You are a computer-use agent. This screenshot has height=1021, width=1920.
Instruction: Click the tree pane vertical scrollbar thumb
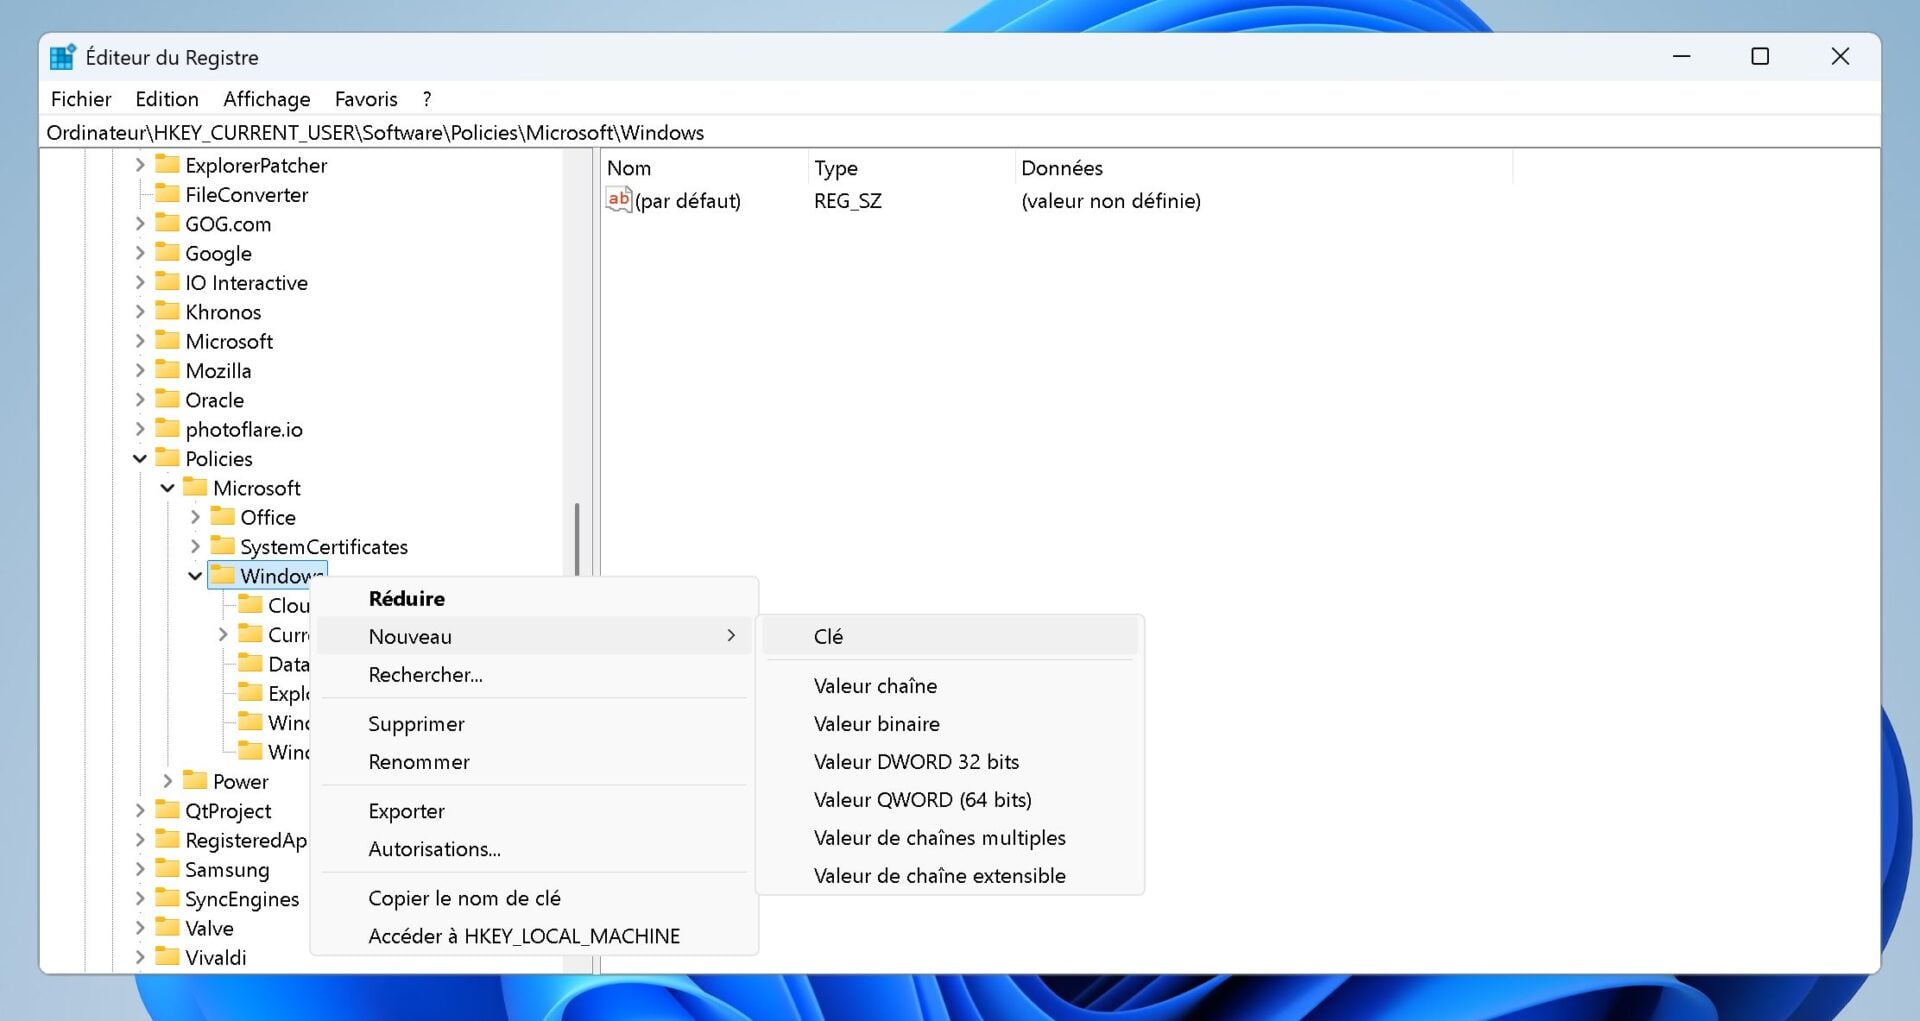(577, 538)
